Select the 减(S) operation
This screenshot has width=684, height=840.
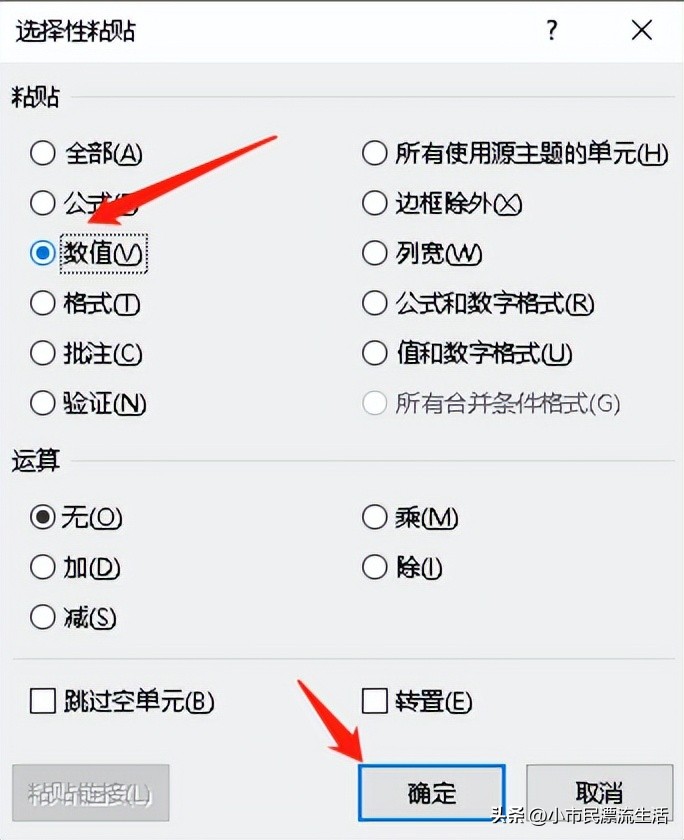[43, 618]
